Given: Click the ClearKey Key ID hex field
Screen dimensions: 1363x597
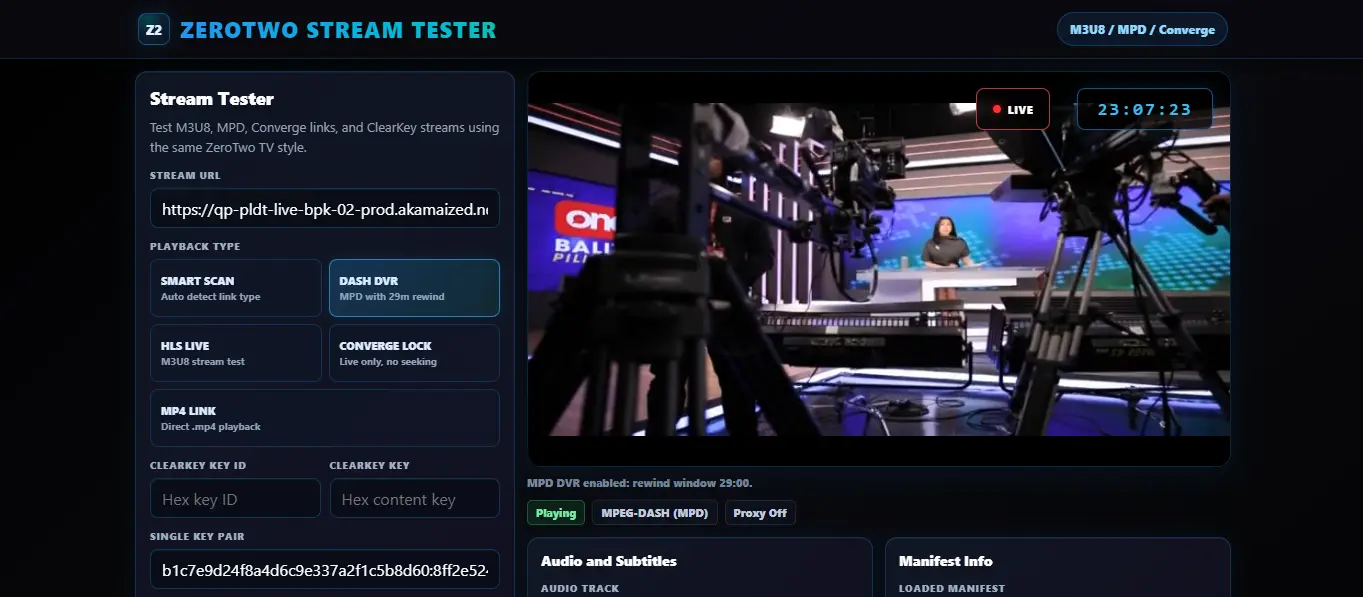Looking at the screenshot, I should click(x=235, y=498).
